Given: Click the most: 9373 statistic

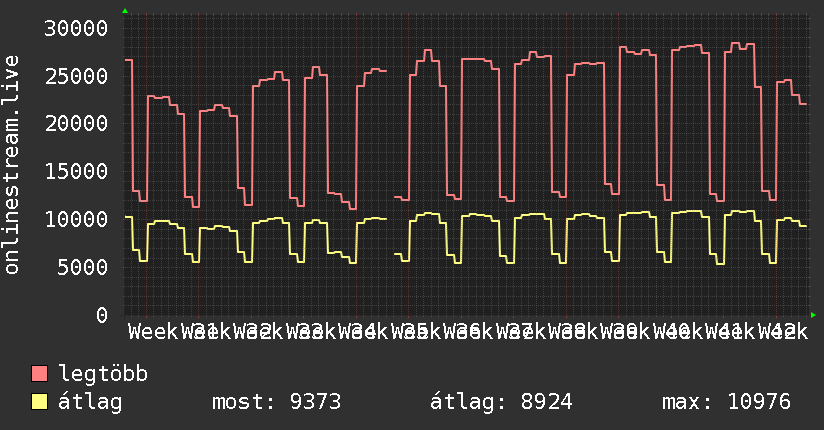Looking at the screenshot, I should tap(276, 402).
